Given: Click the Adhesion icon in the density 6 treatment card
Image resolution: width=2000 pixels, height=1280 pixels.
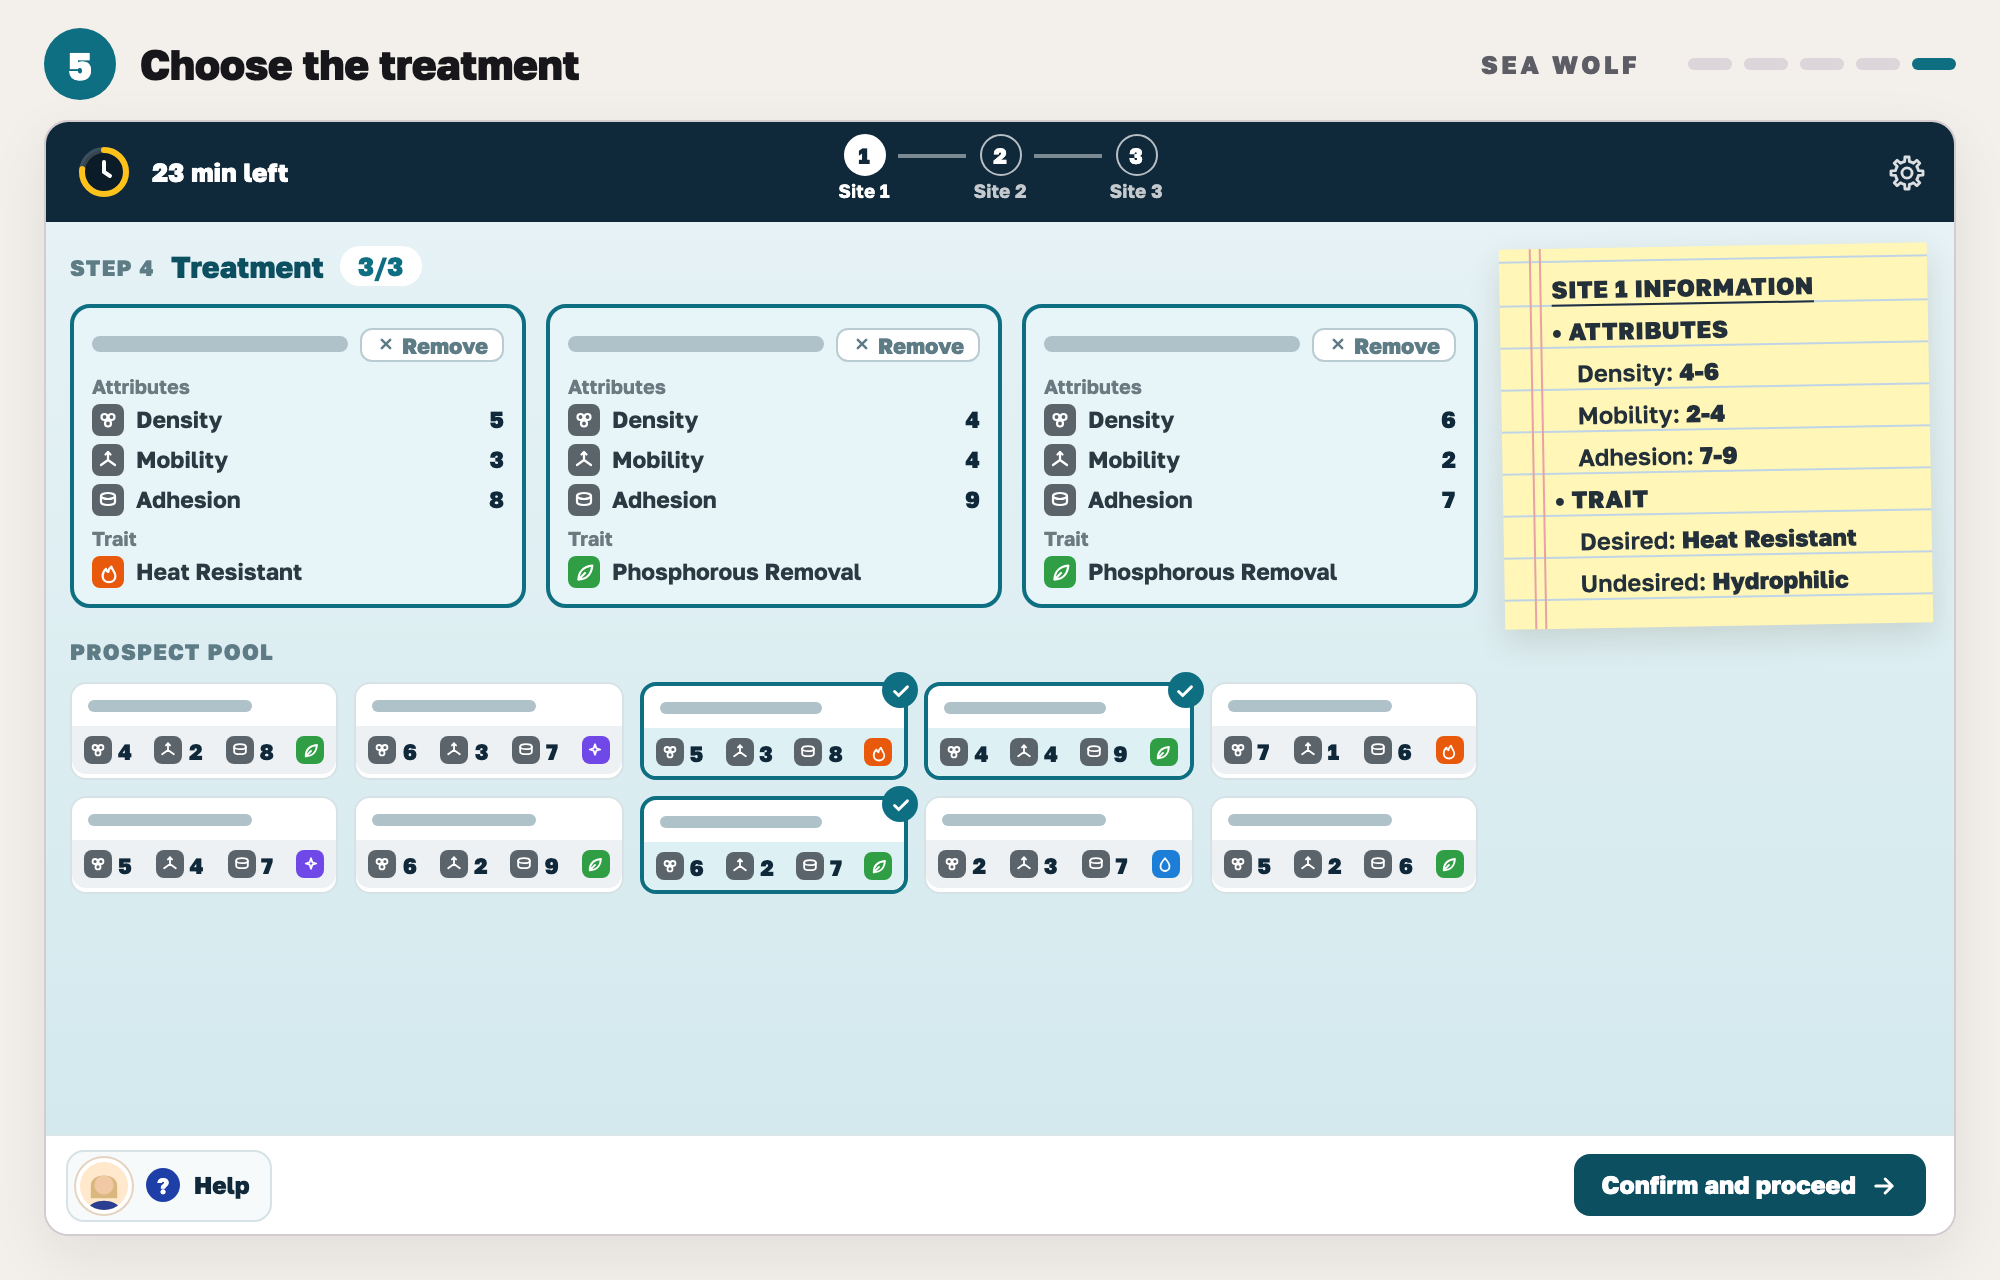Looking at the screenshot, I should [x=1060, y=500].
